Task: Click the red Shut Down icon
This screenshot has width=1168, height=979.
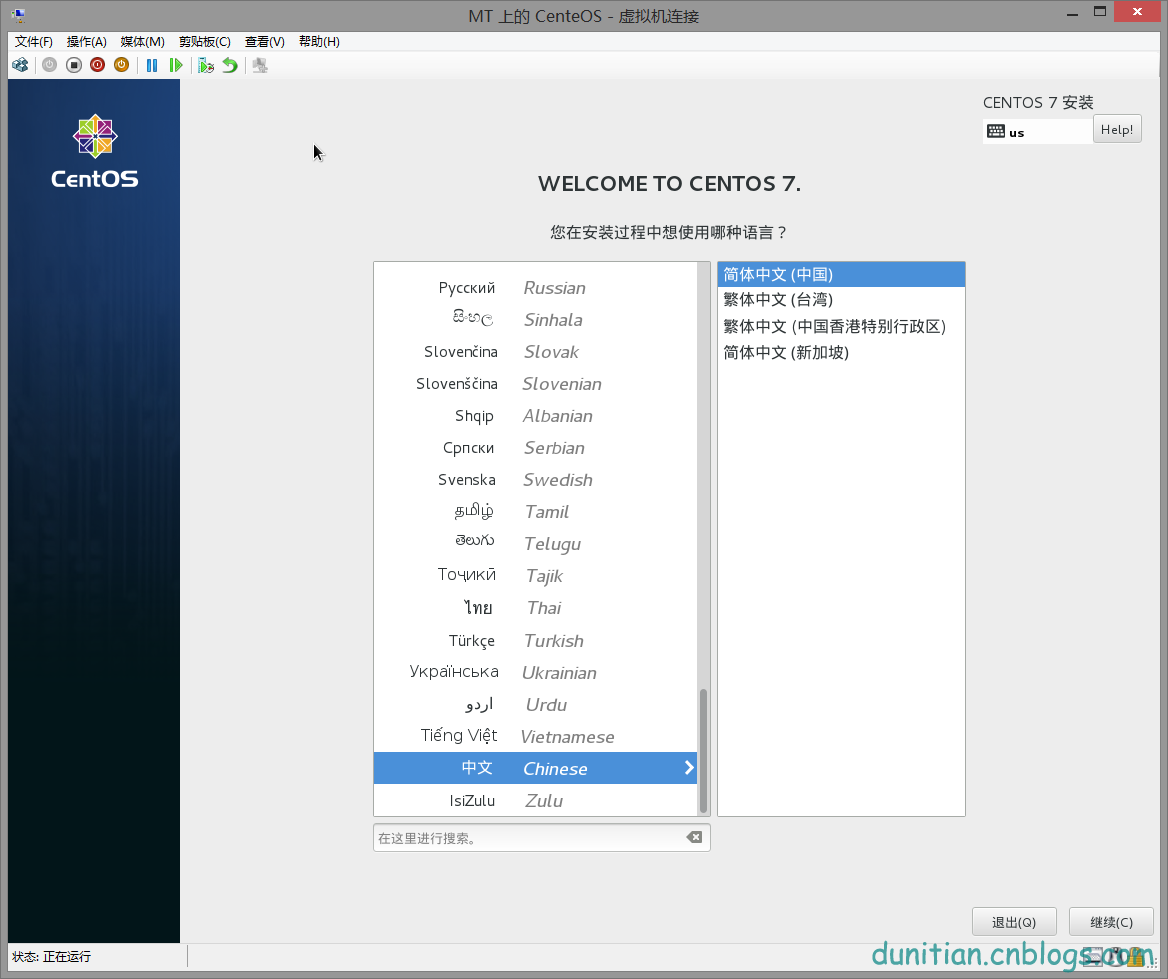Action: pos(98,66)
